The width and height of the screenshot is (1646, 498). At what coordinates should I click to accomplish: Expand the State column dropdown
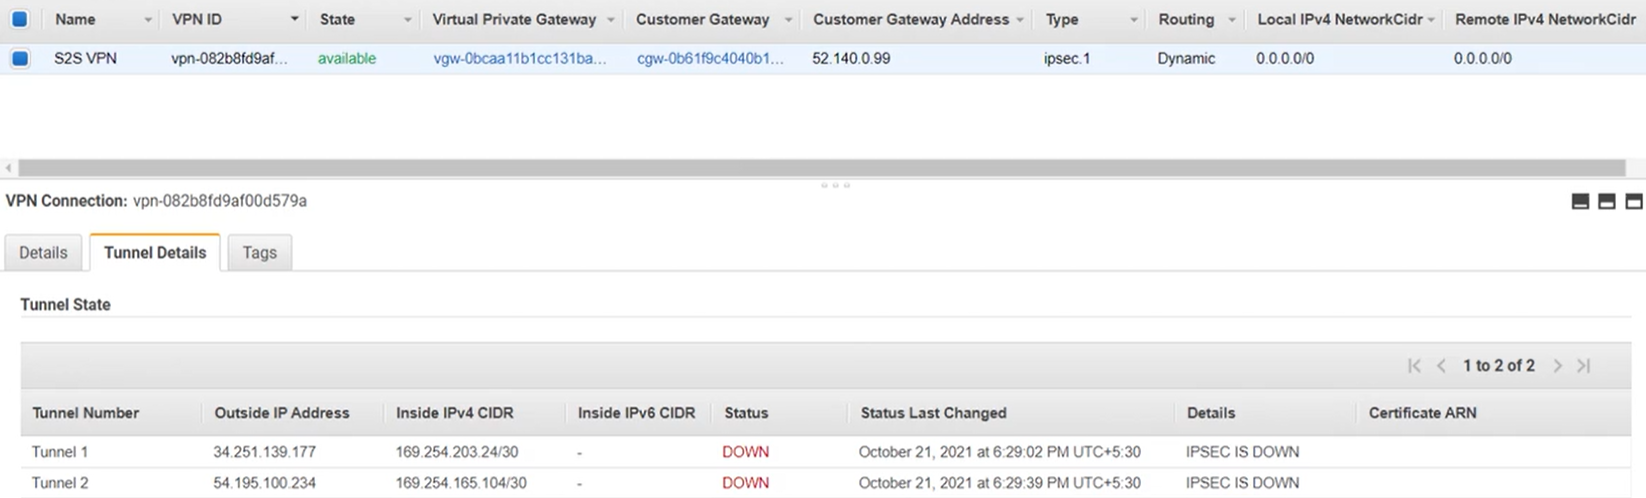point(407,20)
